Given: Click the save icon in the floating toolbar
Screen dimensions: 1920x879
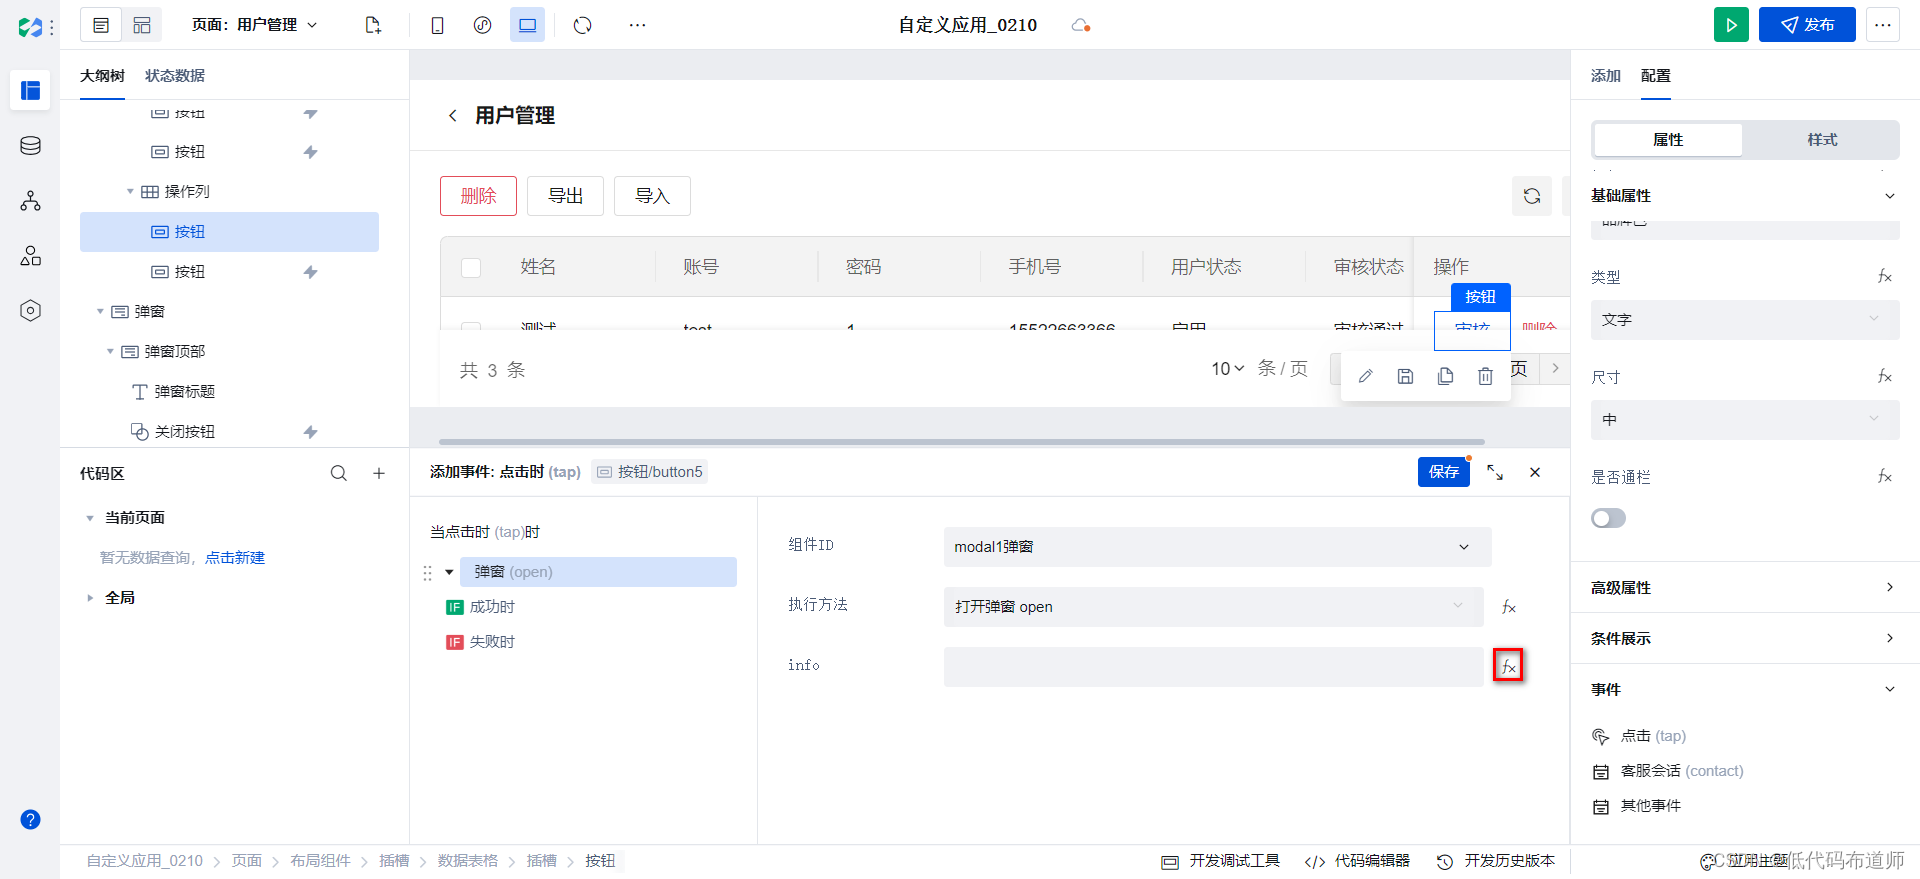Looking at the screenshot, I should 1405,376.
